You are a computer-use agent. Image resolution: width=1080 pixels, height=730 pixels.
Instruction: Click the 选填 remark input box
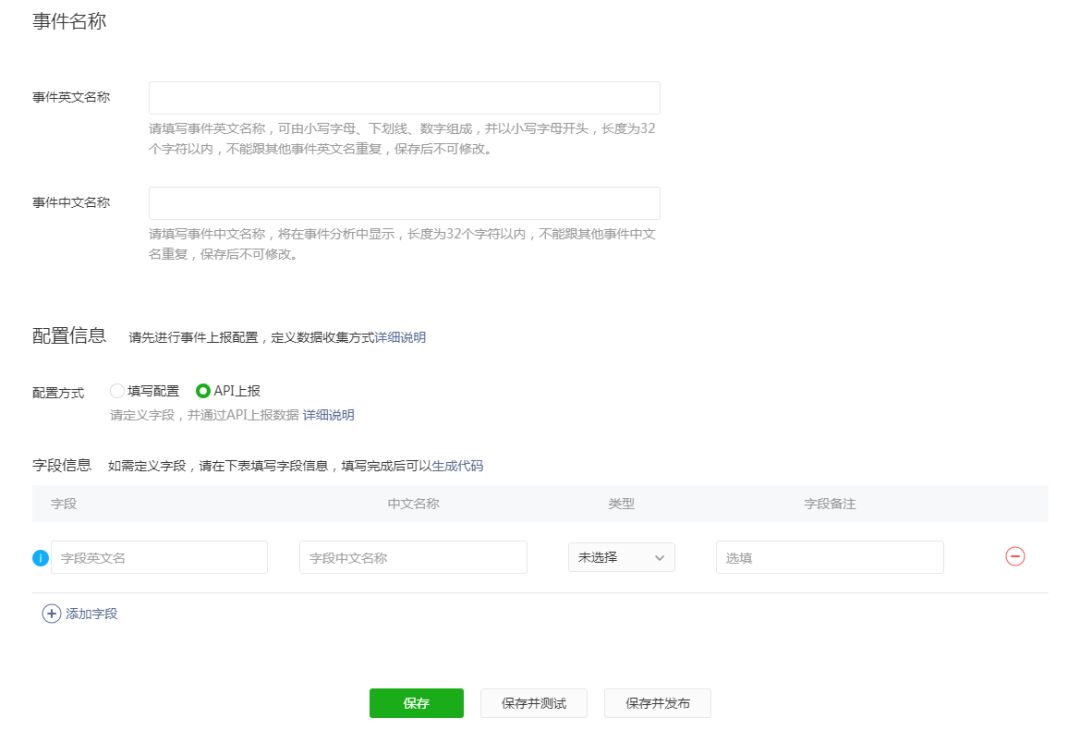pyautogui.click(x=829, y=557)
